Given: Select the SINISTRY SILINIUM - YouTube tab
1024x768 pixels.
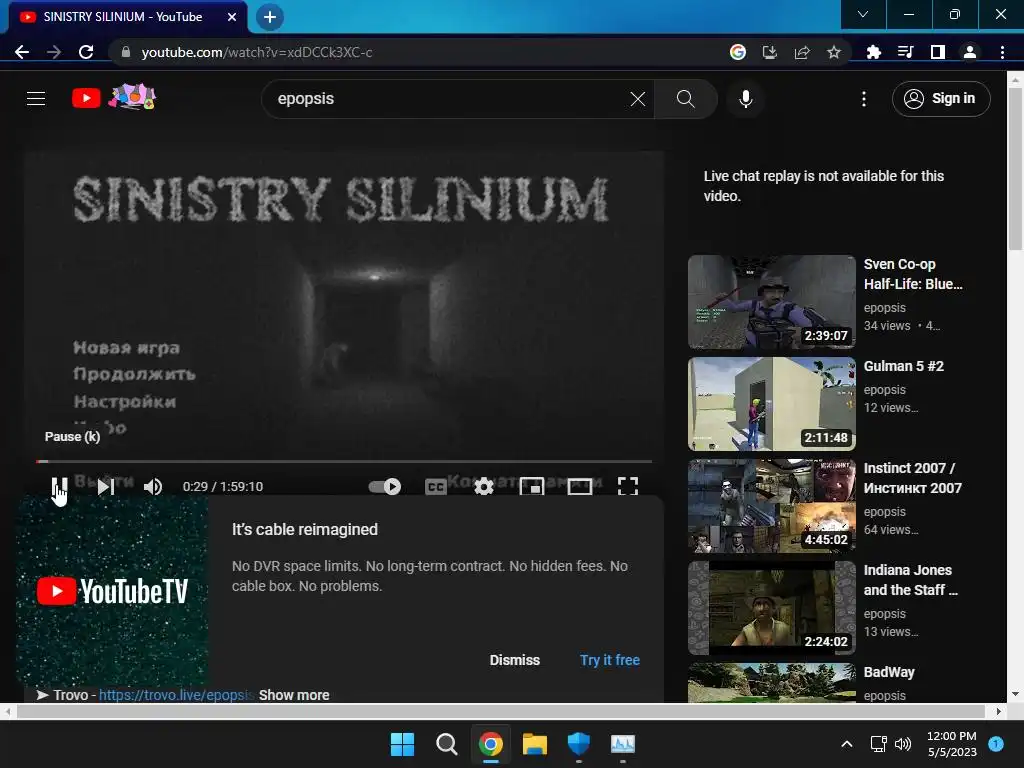Looking at the screenshot, I should tap(128, 17).
